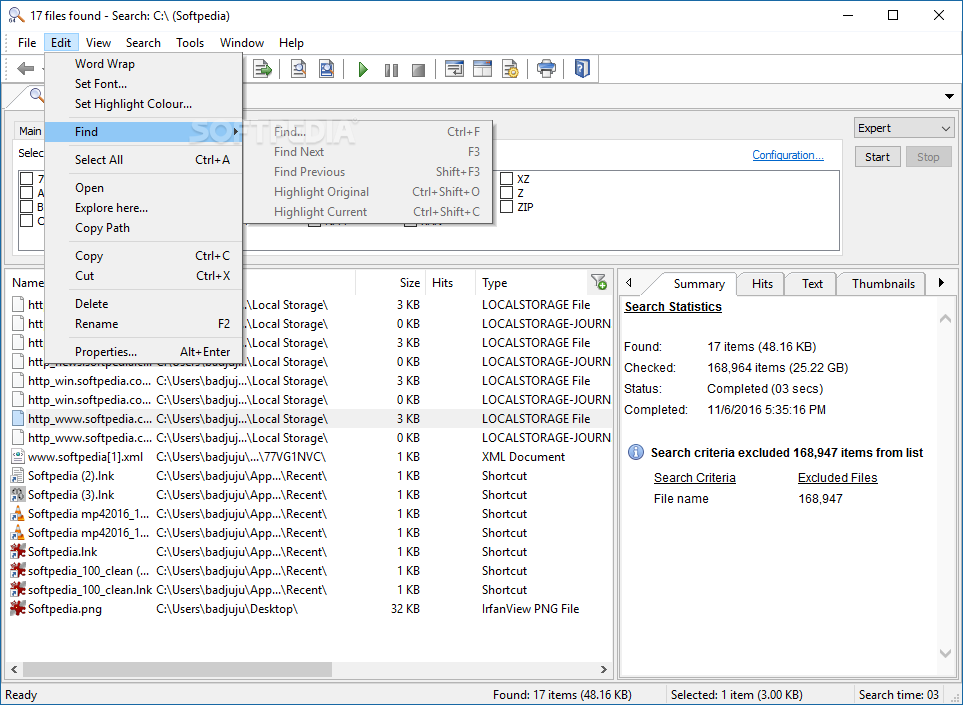Click the magnifier icon on the search tab
This screenshot has height=705, width=963.
coord(37,95)
